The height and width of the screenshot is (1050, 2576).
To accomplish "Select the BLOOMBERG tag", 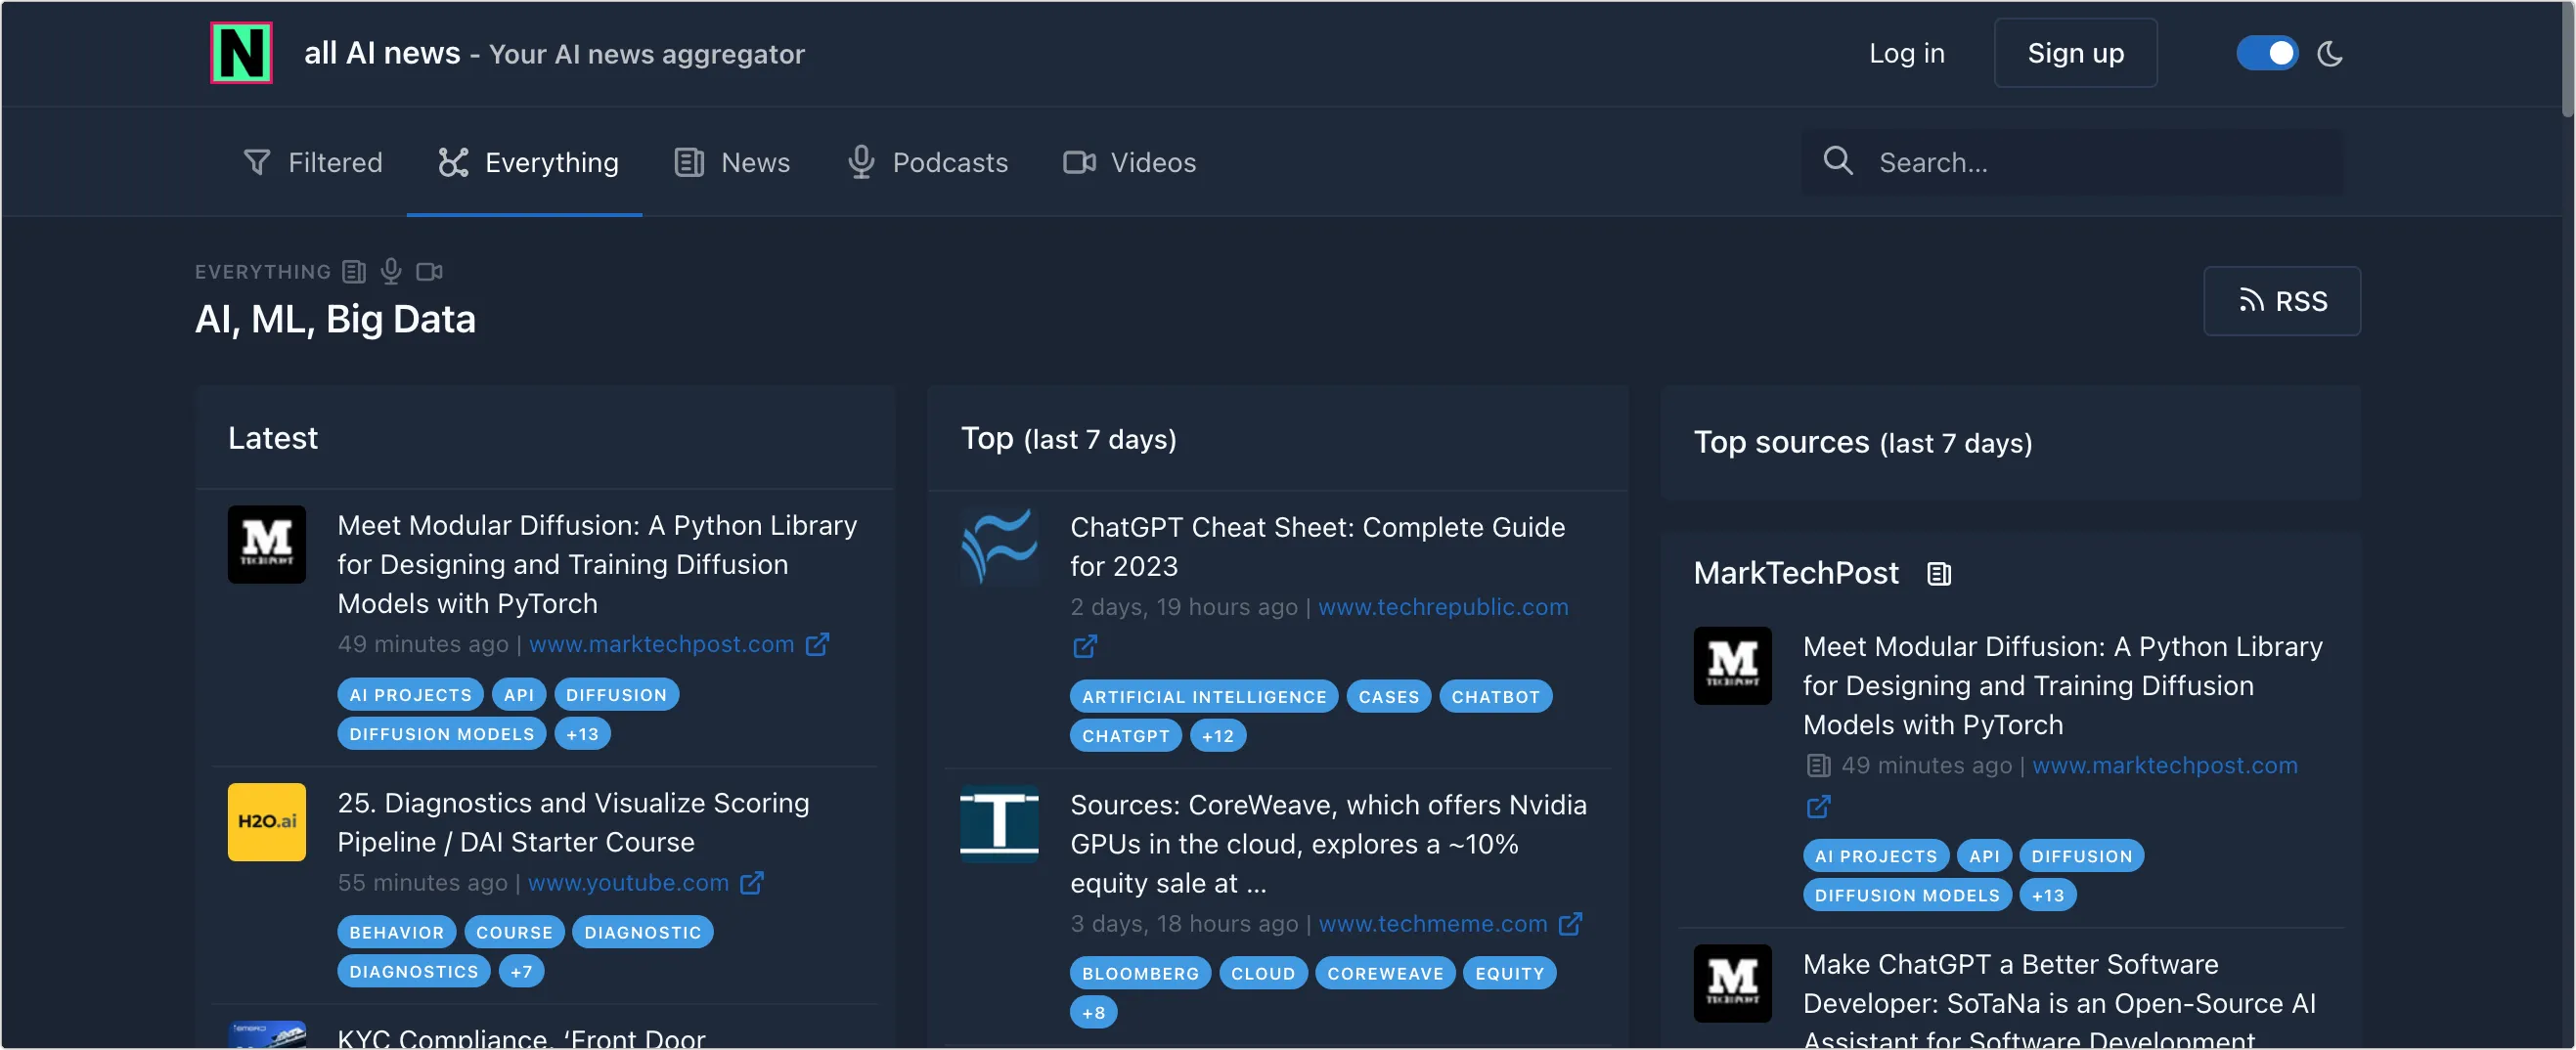I will (1141, 974).
